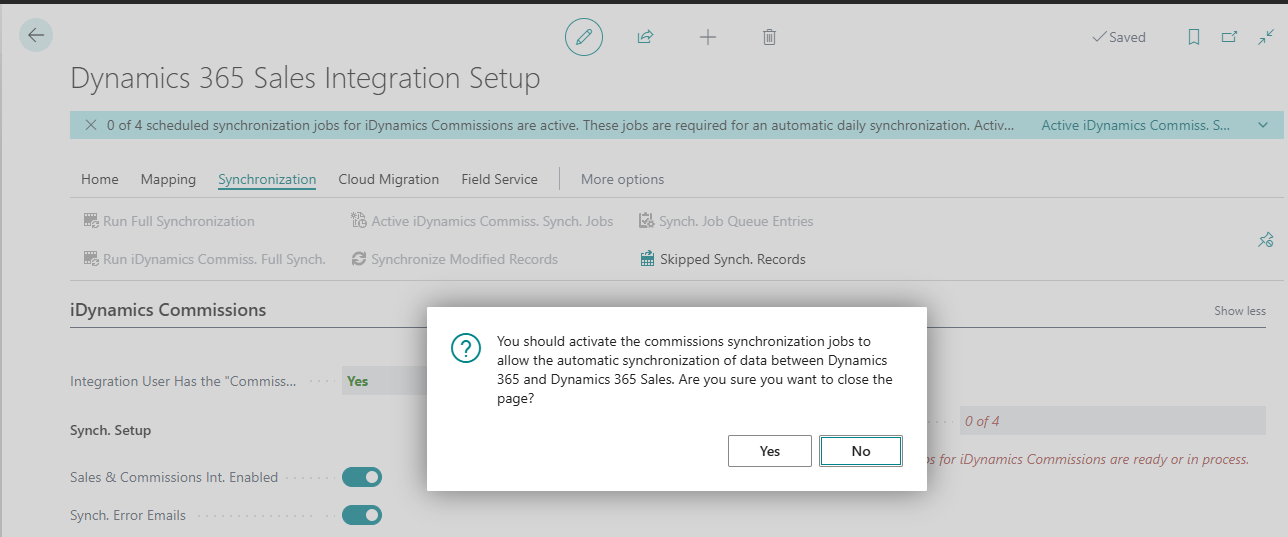Screen dimensions: 1288x537
Task: Toggle Synch. Error Emails switch
Action: coord(362,515)
